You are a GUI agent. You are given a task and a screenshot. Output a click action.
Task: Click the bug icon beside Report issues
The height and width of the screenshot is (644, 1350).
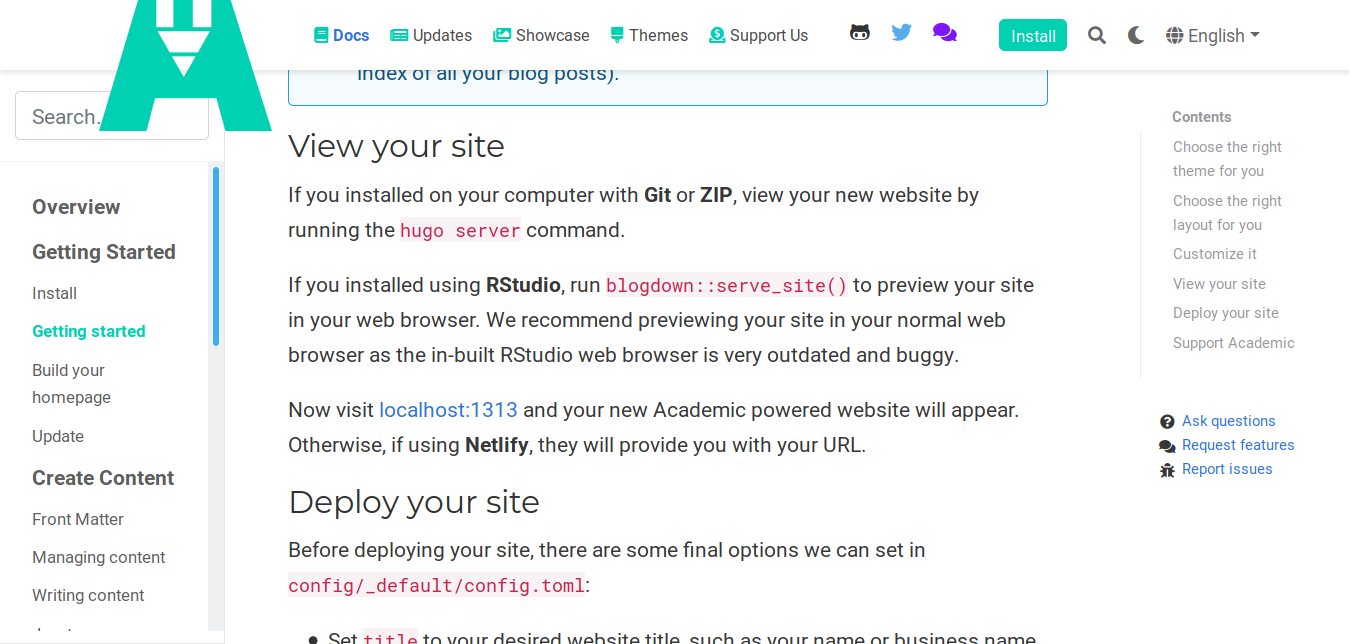(x=1167, y=470)
